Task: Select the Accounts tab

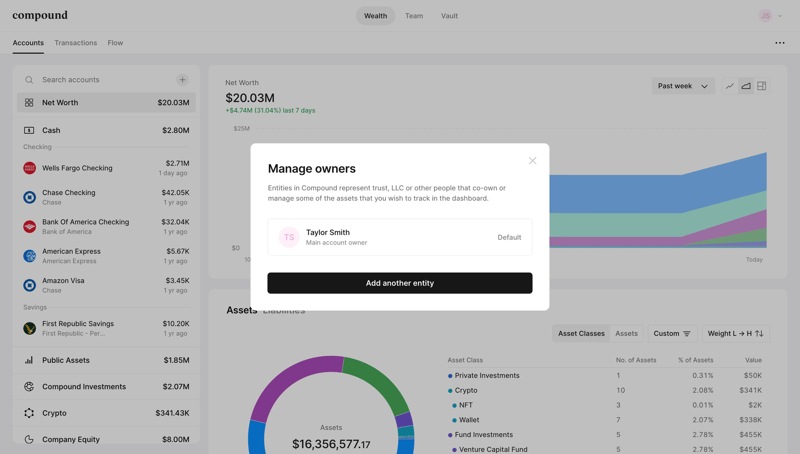Action: point(28,43)
